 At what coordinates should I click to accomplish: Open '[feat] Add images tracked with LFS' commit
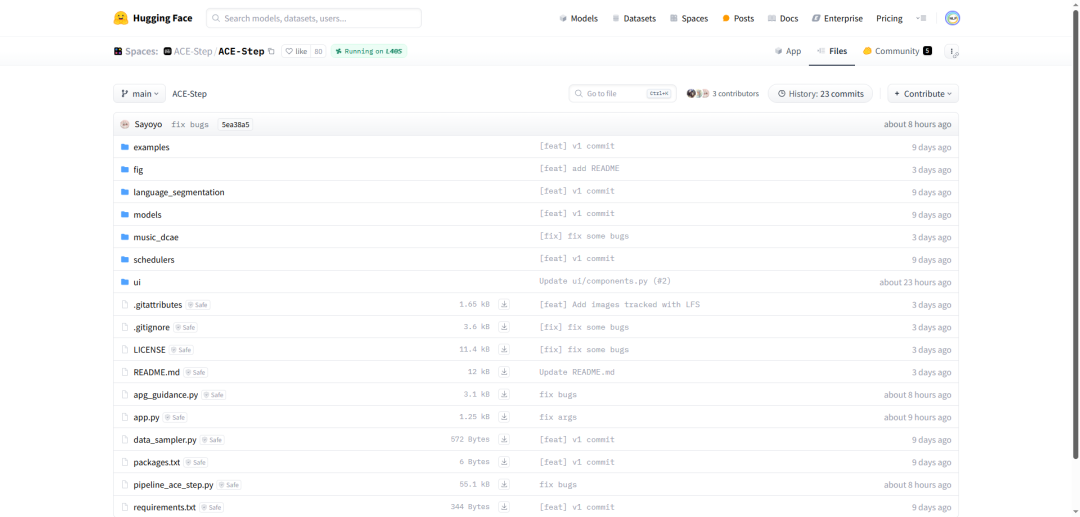[619, 304]
